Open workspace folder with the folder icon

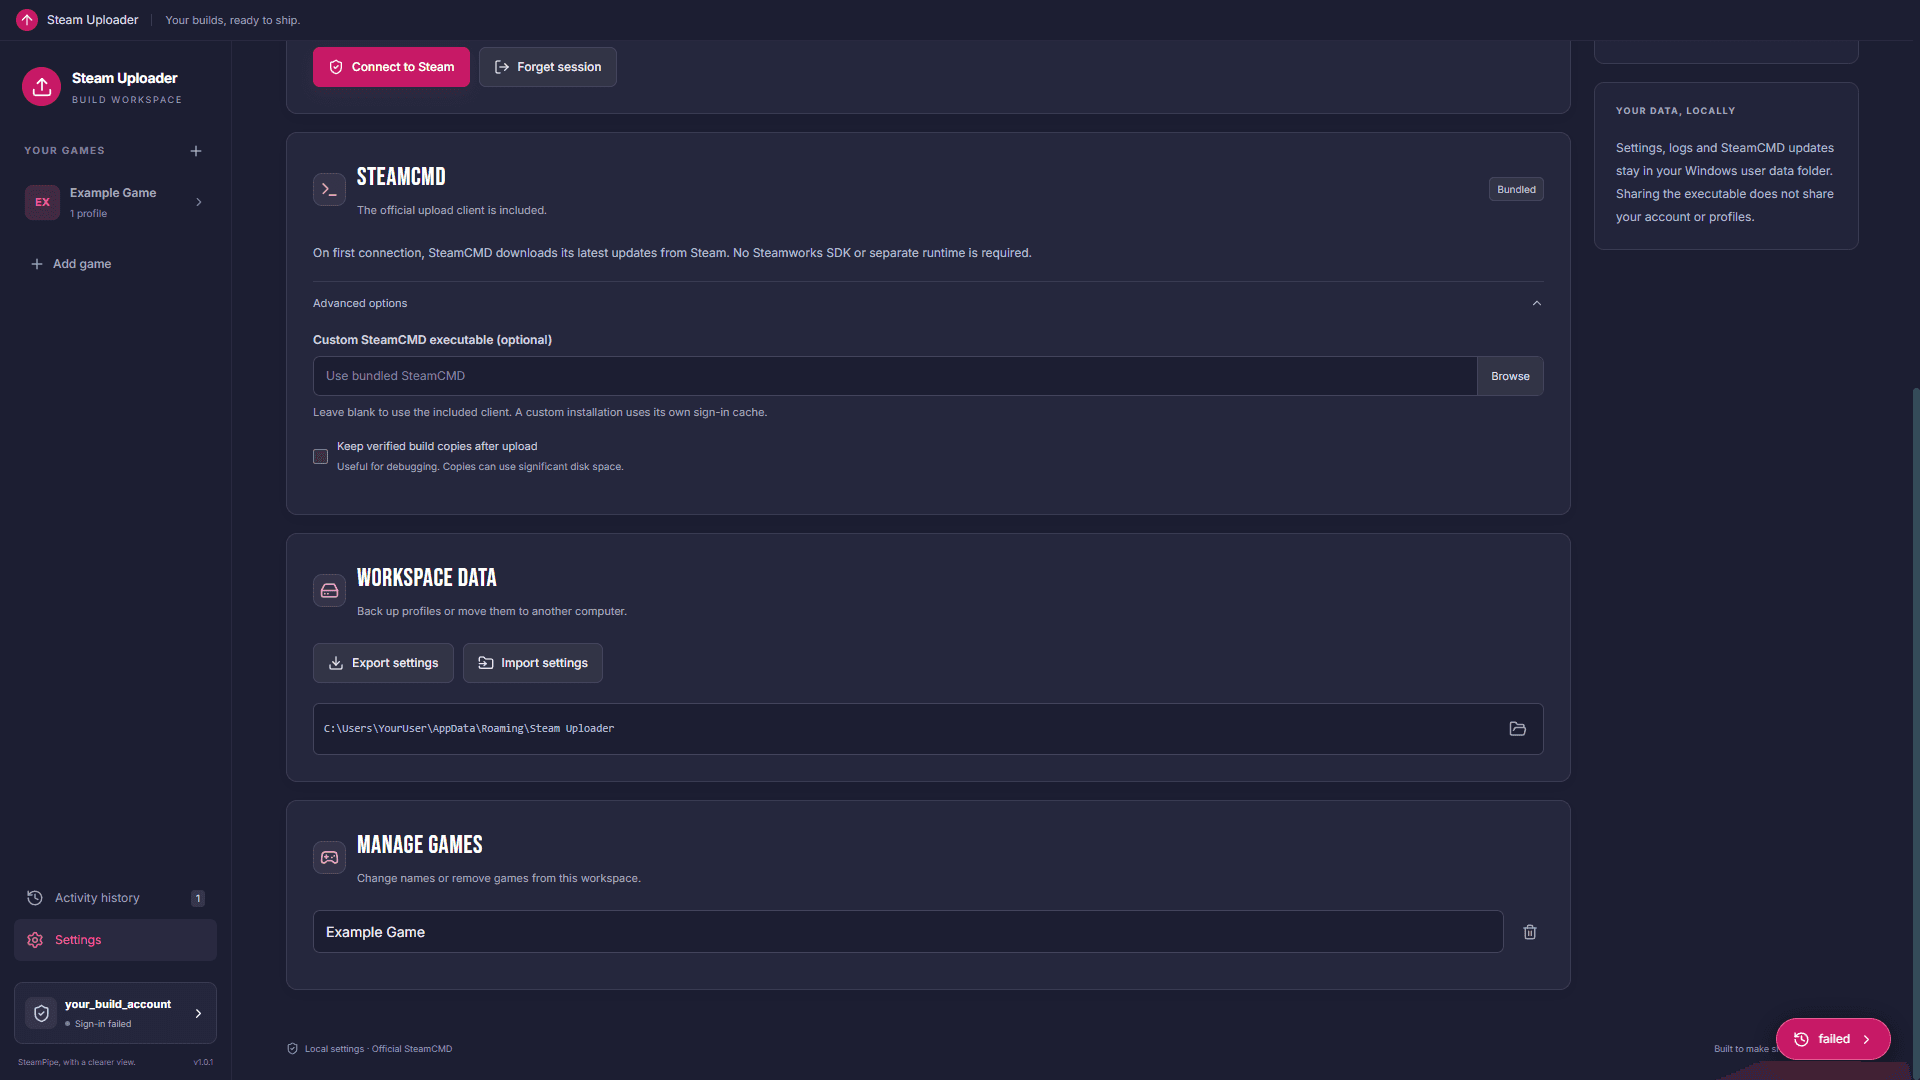point(1517,729)
